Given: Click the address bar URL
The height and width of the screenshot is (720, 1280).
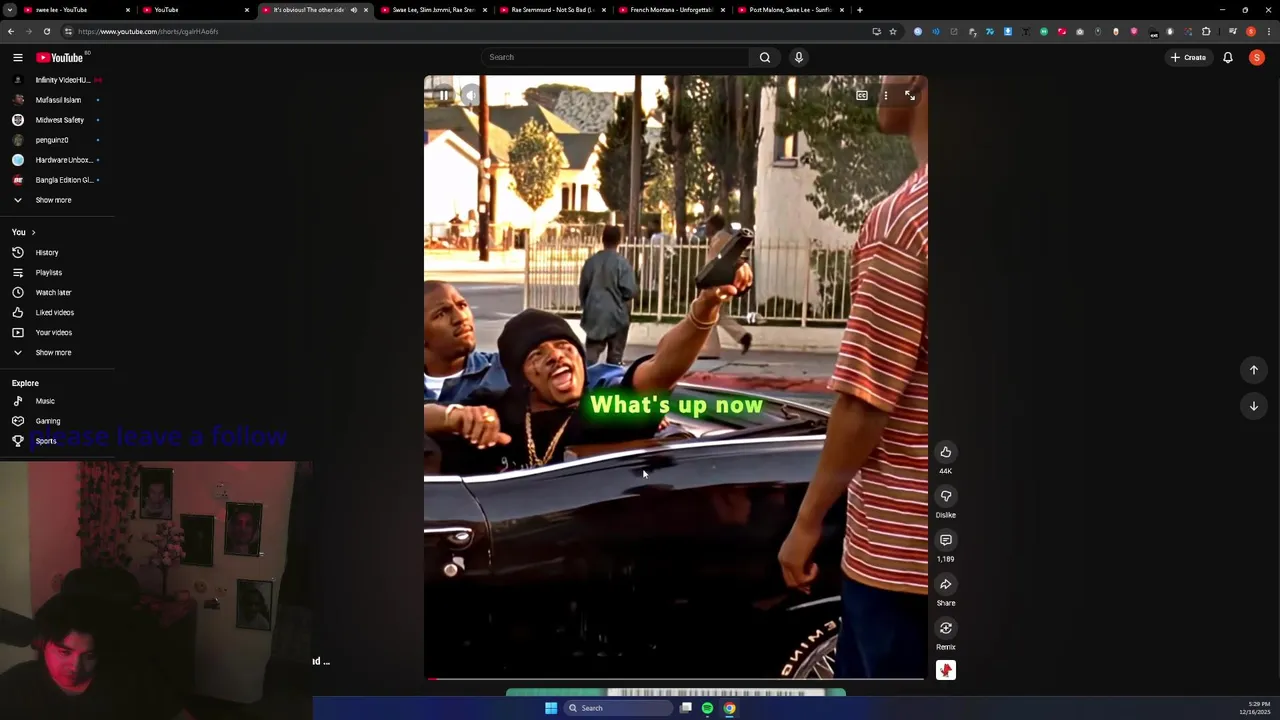Looking at the screenshot, I should (x=148, y=31).
